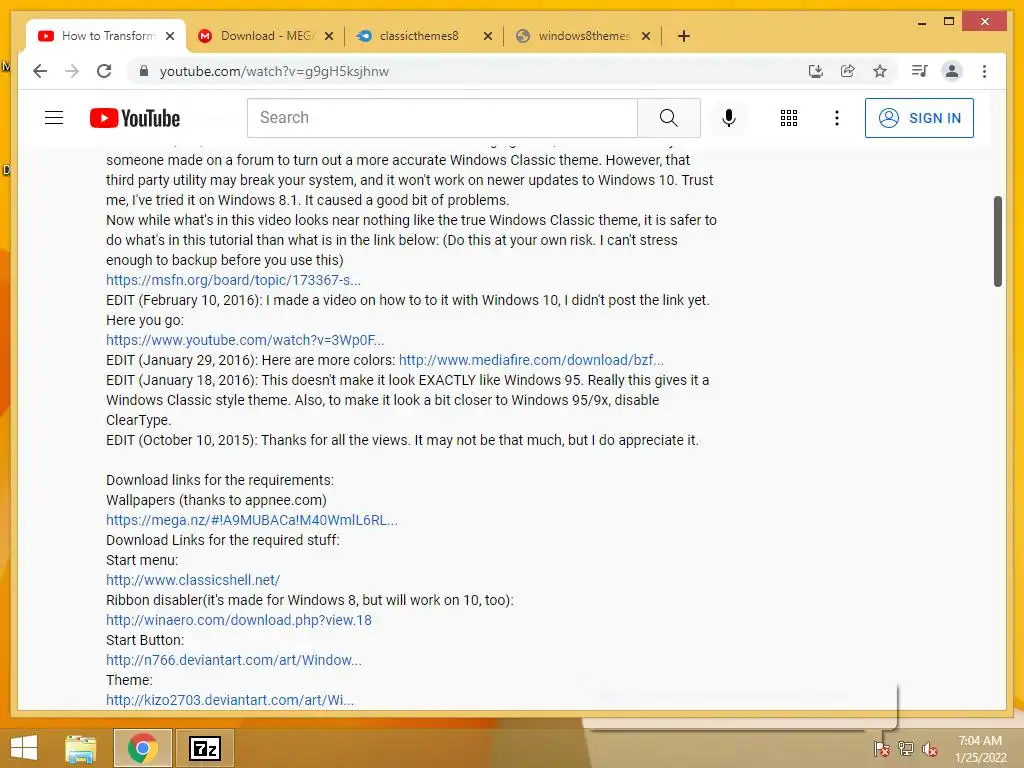The image size is (1024, 768).
Task: Focus the YouTube Search field
Action: tap(442, 118)
